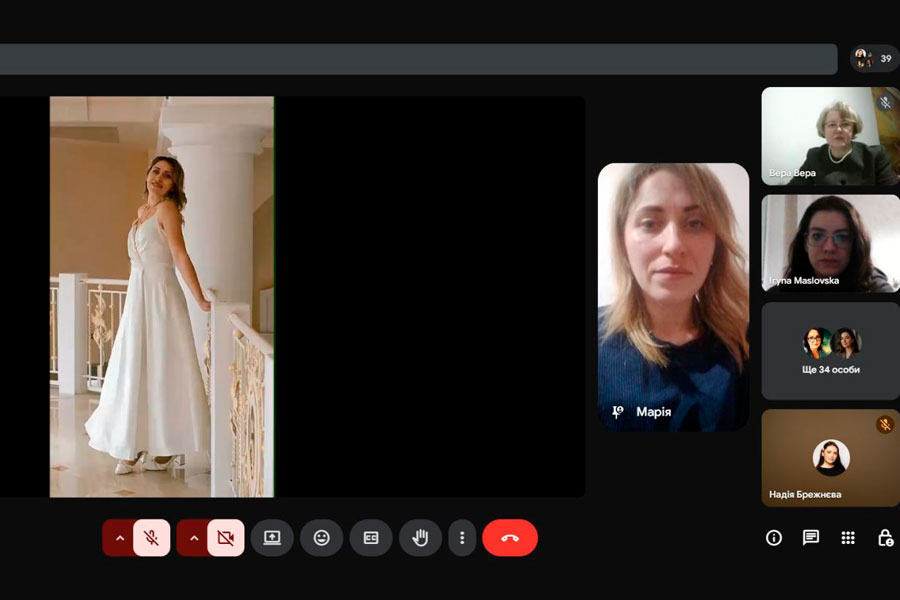Turn on the camera button
Viewport: 900px width, 600px height.
pyautogui.click(x=225, y=538)
